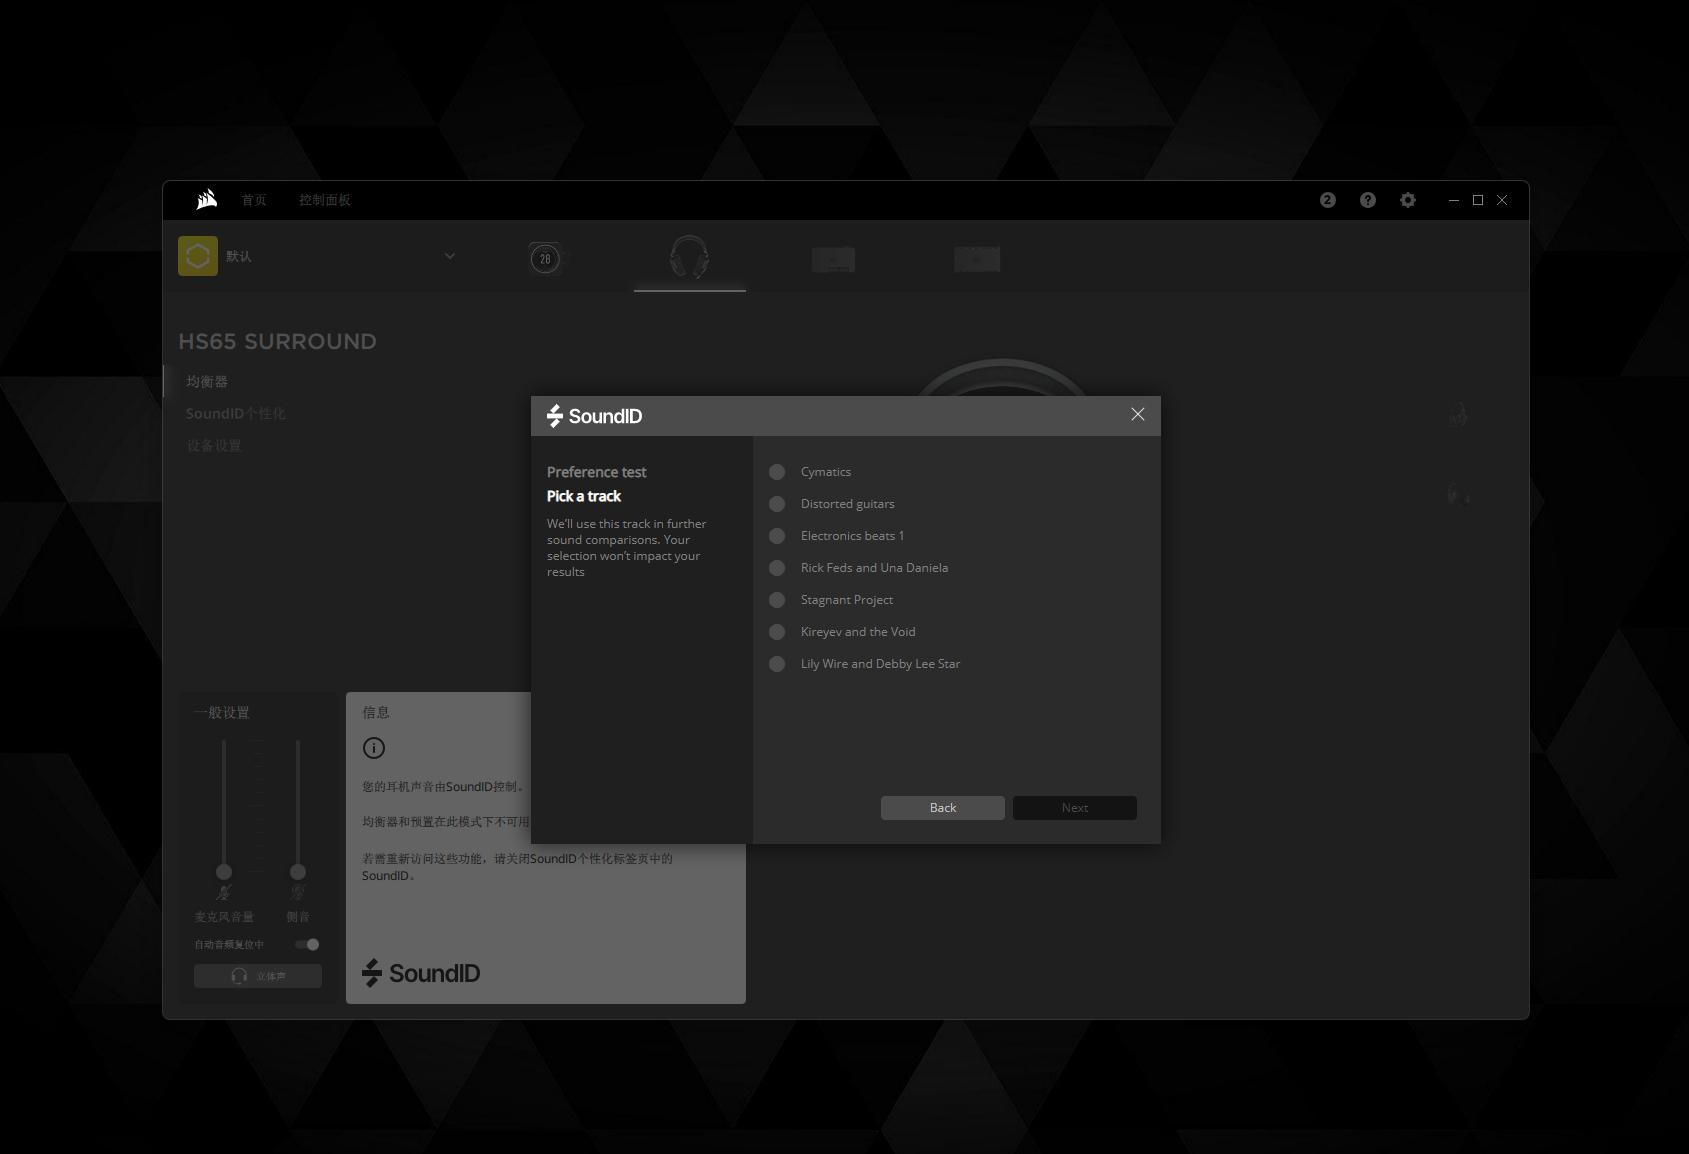Click the Back button in SoundID
1689x1154 pixels.
pos(943,808)
